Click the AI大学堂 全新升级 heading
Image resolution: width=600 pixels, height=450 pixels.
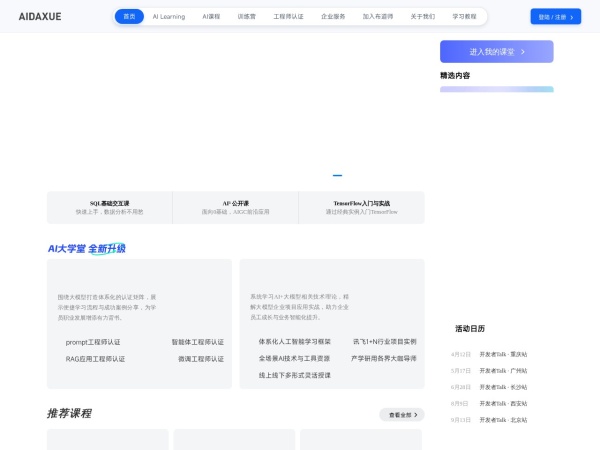click(x=86, y=249)
